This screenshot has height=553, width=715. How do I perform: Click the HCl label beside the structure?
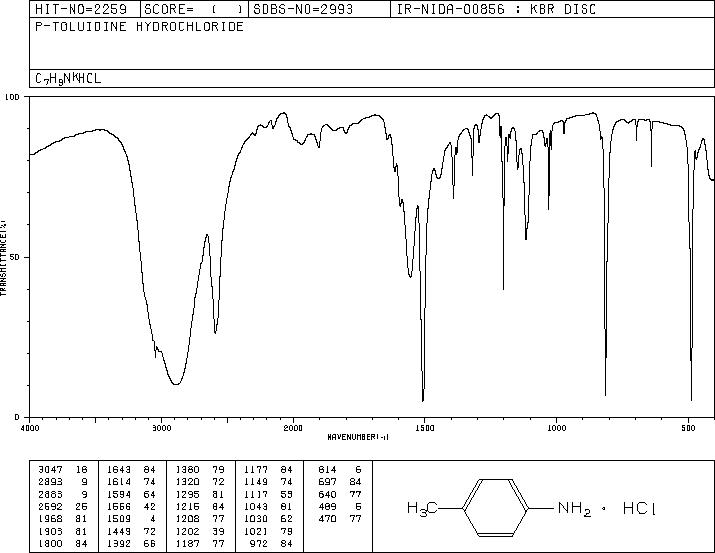(639, 508)
